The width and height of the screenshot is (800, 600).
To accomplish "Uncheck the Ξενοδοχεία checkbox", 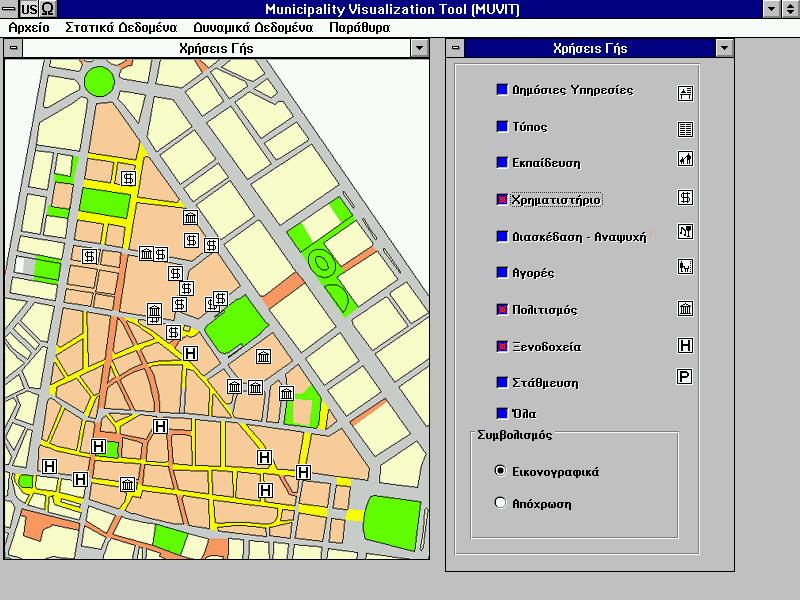I will (x=502, y=346).
